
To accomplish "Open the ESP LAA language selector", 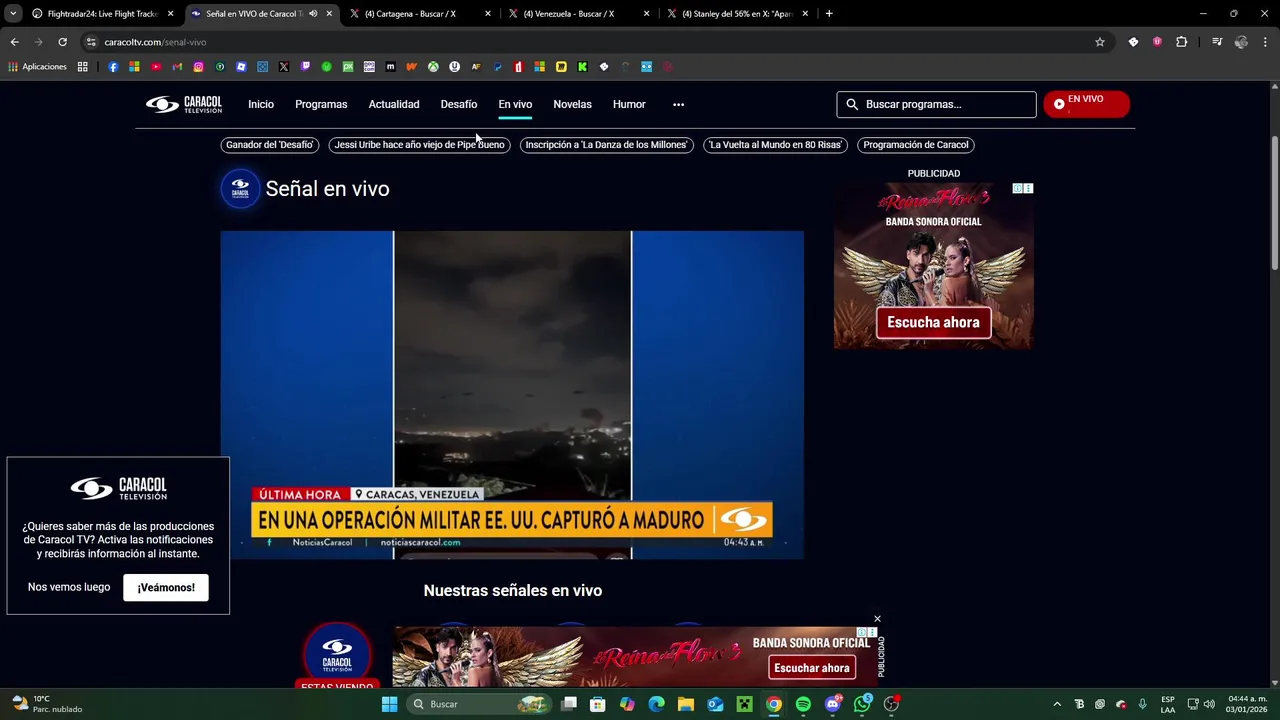I will [x=1168, y=704].
